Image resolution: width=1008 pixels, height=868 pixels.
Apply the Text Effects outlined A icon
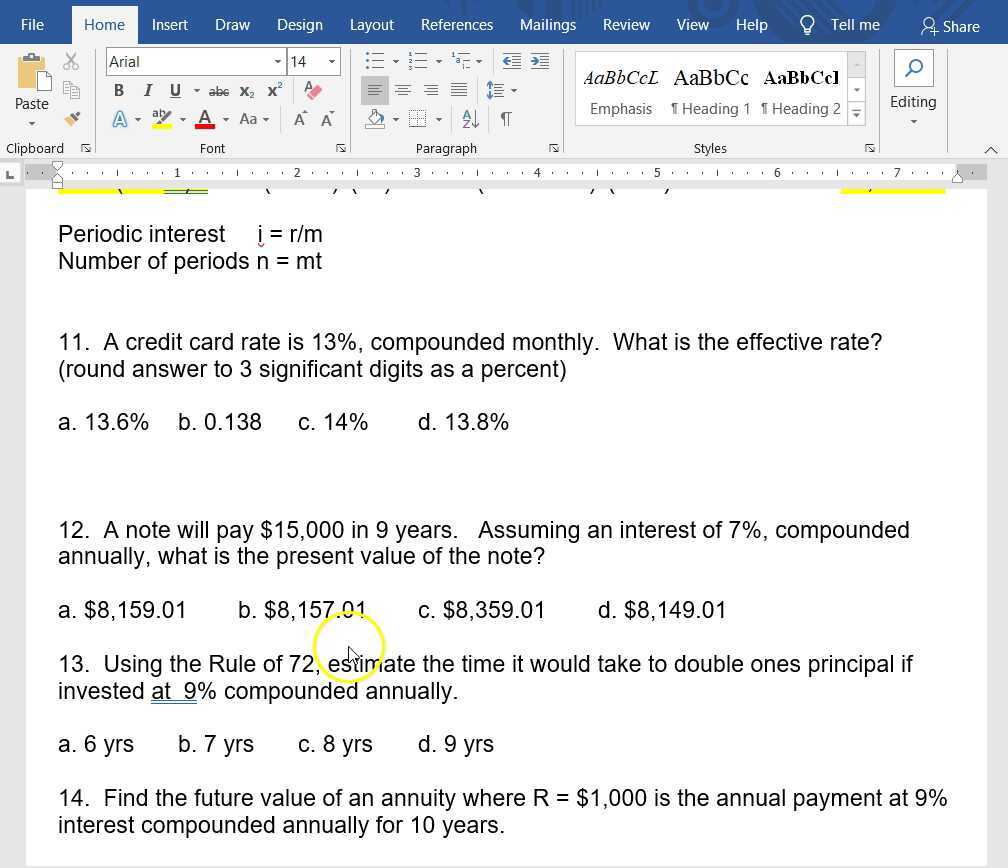tap(120, 119)
